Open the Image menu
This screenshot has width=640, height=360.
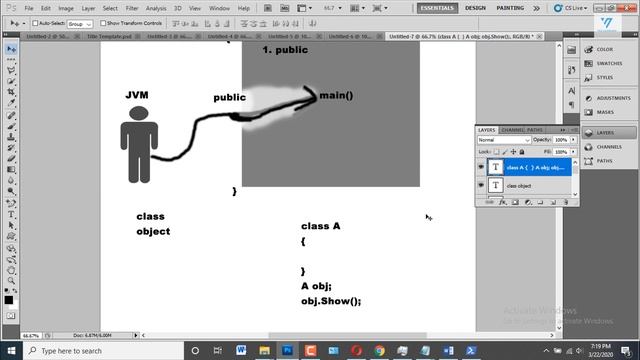(x=66, y=8)
